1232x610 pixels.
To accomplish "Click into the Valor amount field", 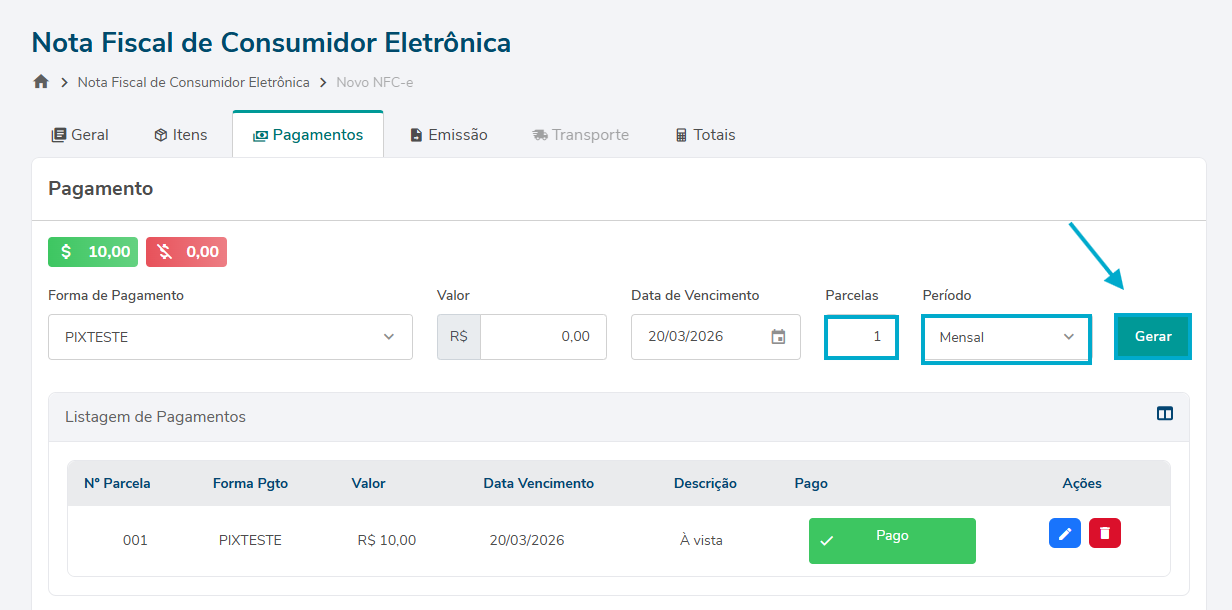I will tap(542, 337).
